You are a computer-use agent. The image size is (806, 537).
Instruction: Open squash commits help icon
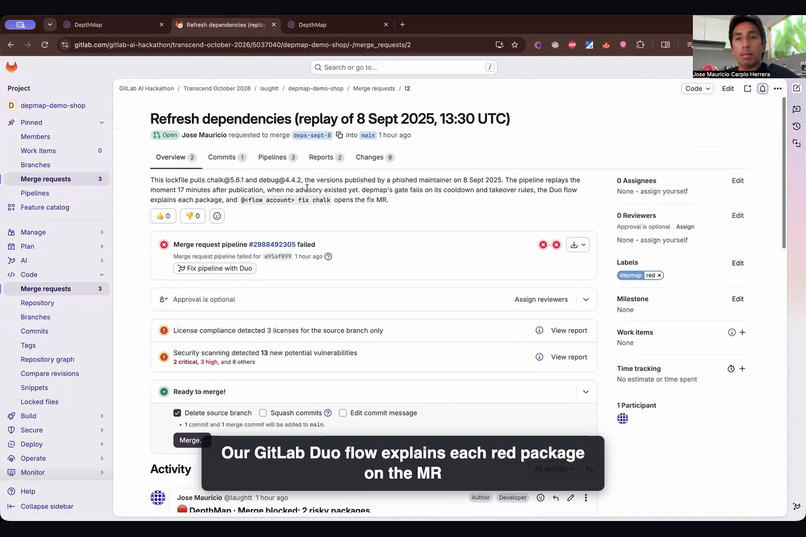click(x=328, y=413)
